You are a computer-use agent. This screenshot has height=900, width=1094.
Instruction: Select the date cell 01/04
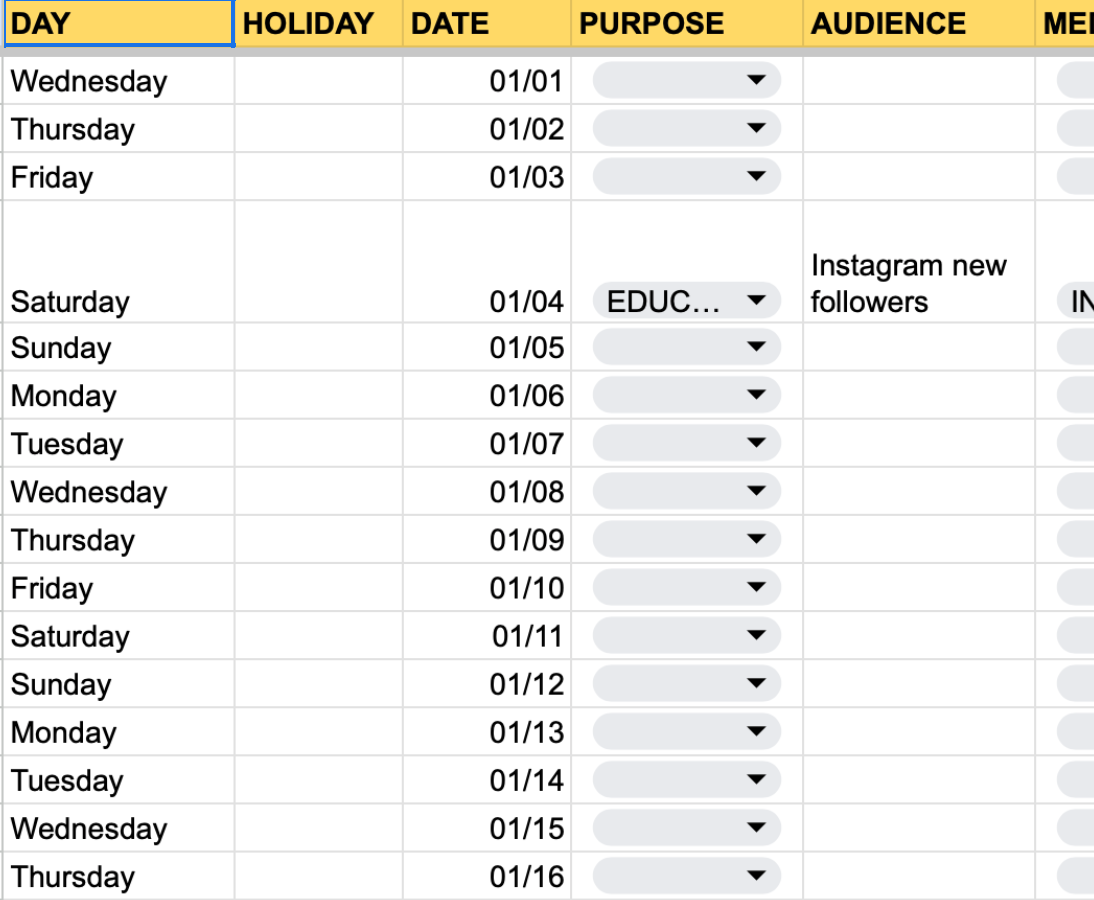point(487,262)
